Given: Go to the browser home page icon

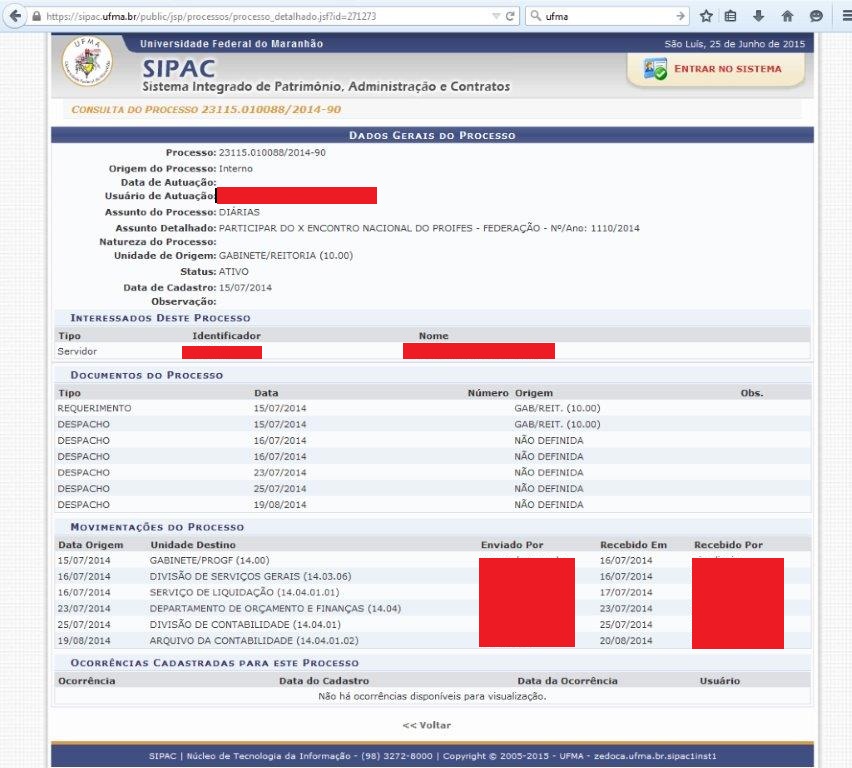Looking at the screenshot, I should click(787, 16).
